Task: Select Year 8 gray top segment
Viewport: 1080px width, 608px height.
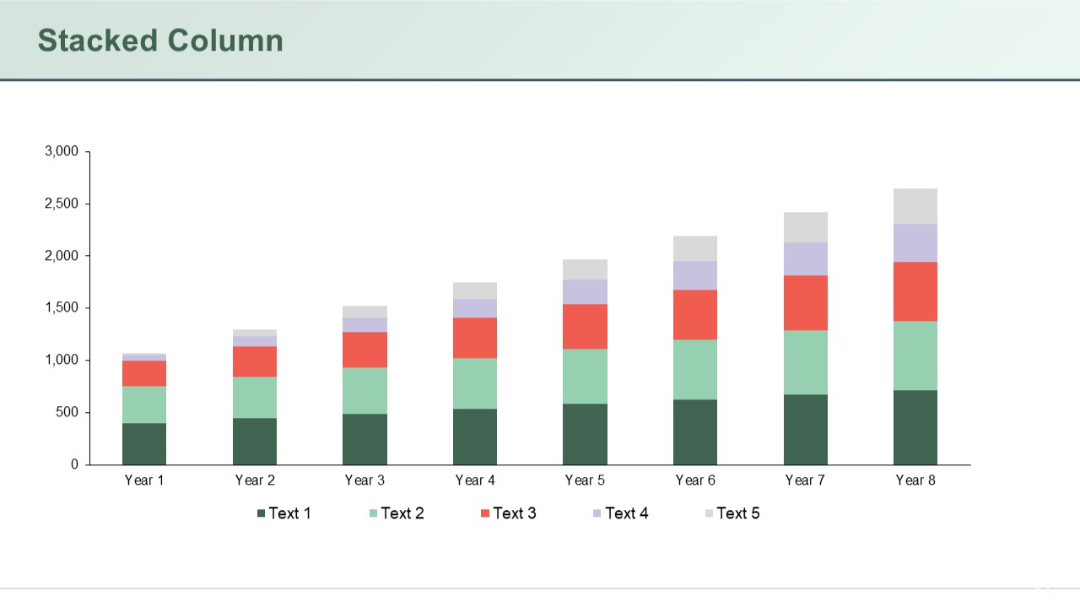Action: [x=915, y=206]
